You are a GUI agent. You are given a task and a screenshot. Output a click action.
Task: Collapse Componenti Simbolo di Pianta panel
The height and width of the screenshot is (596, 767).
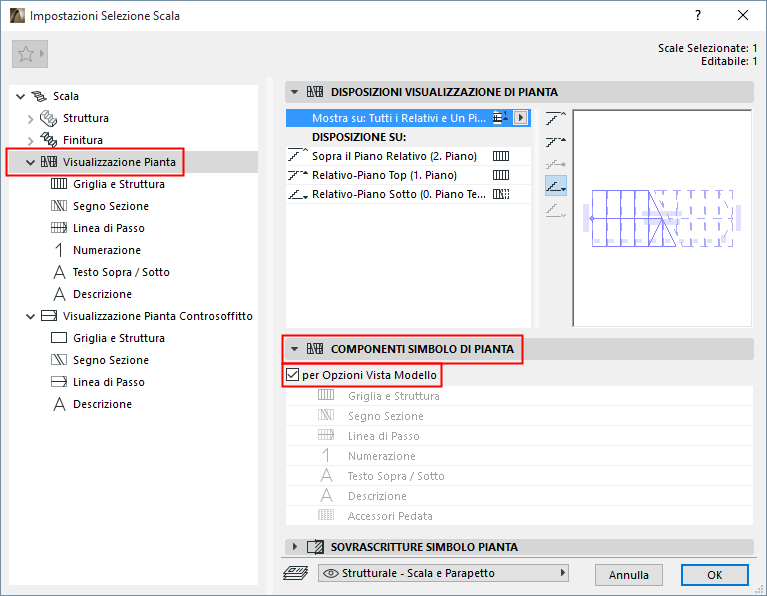pyautogui.click(x=294, y=349)
